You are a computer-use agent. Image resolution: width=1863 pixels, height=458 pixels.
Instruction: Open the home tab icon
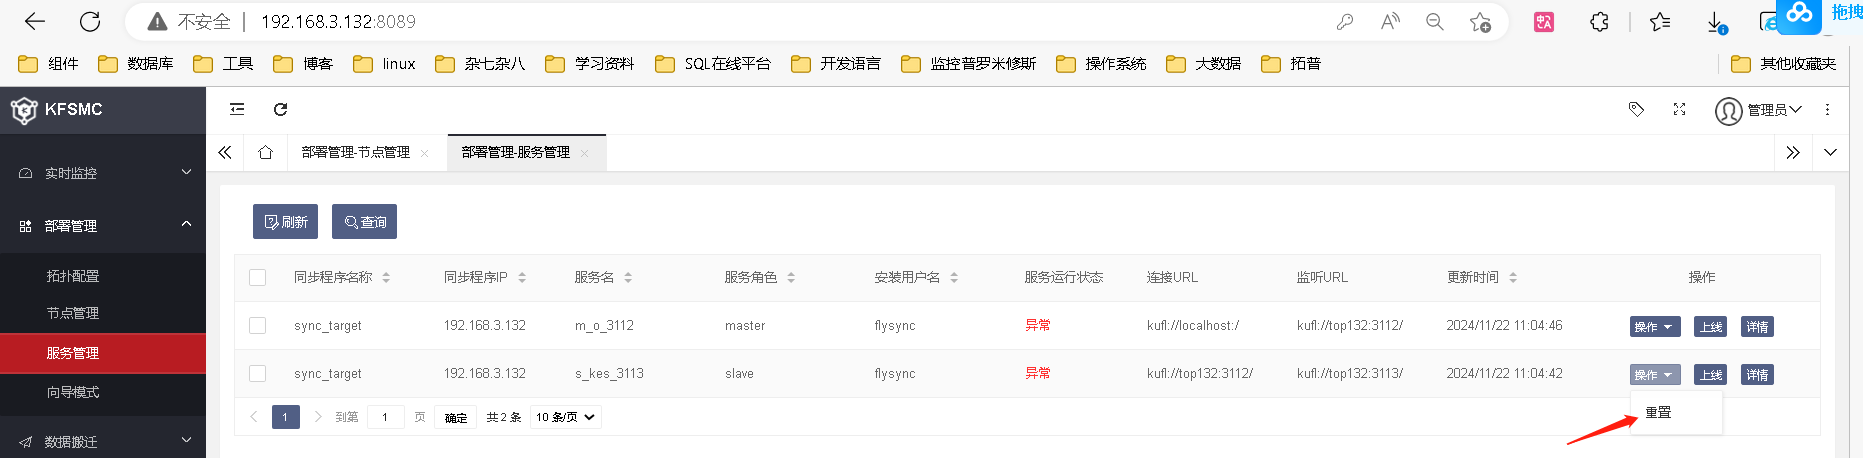(x=265, y=152)
